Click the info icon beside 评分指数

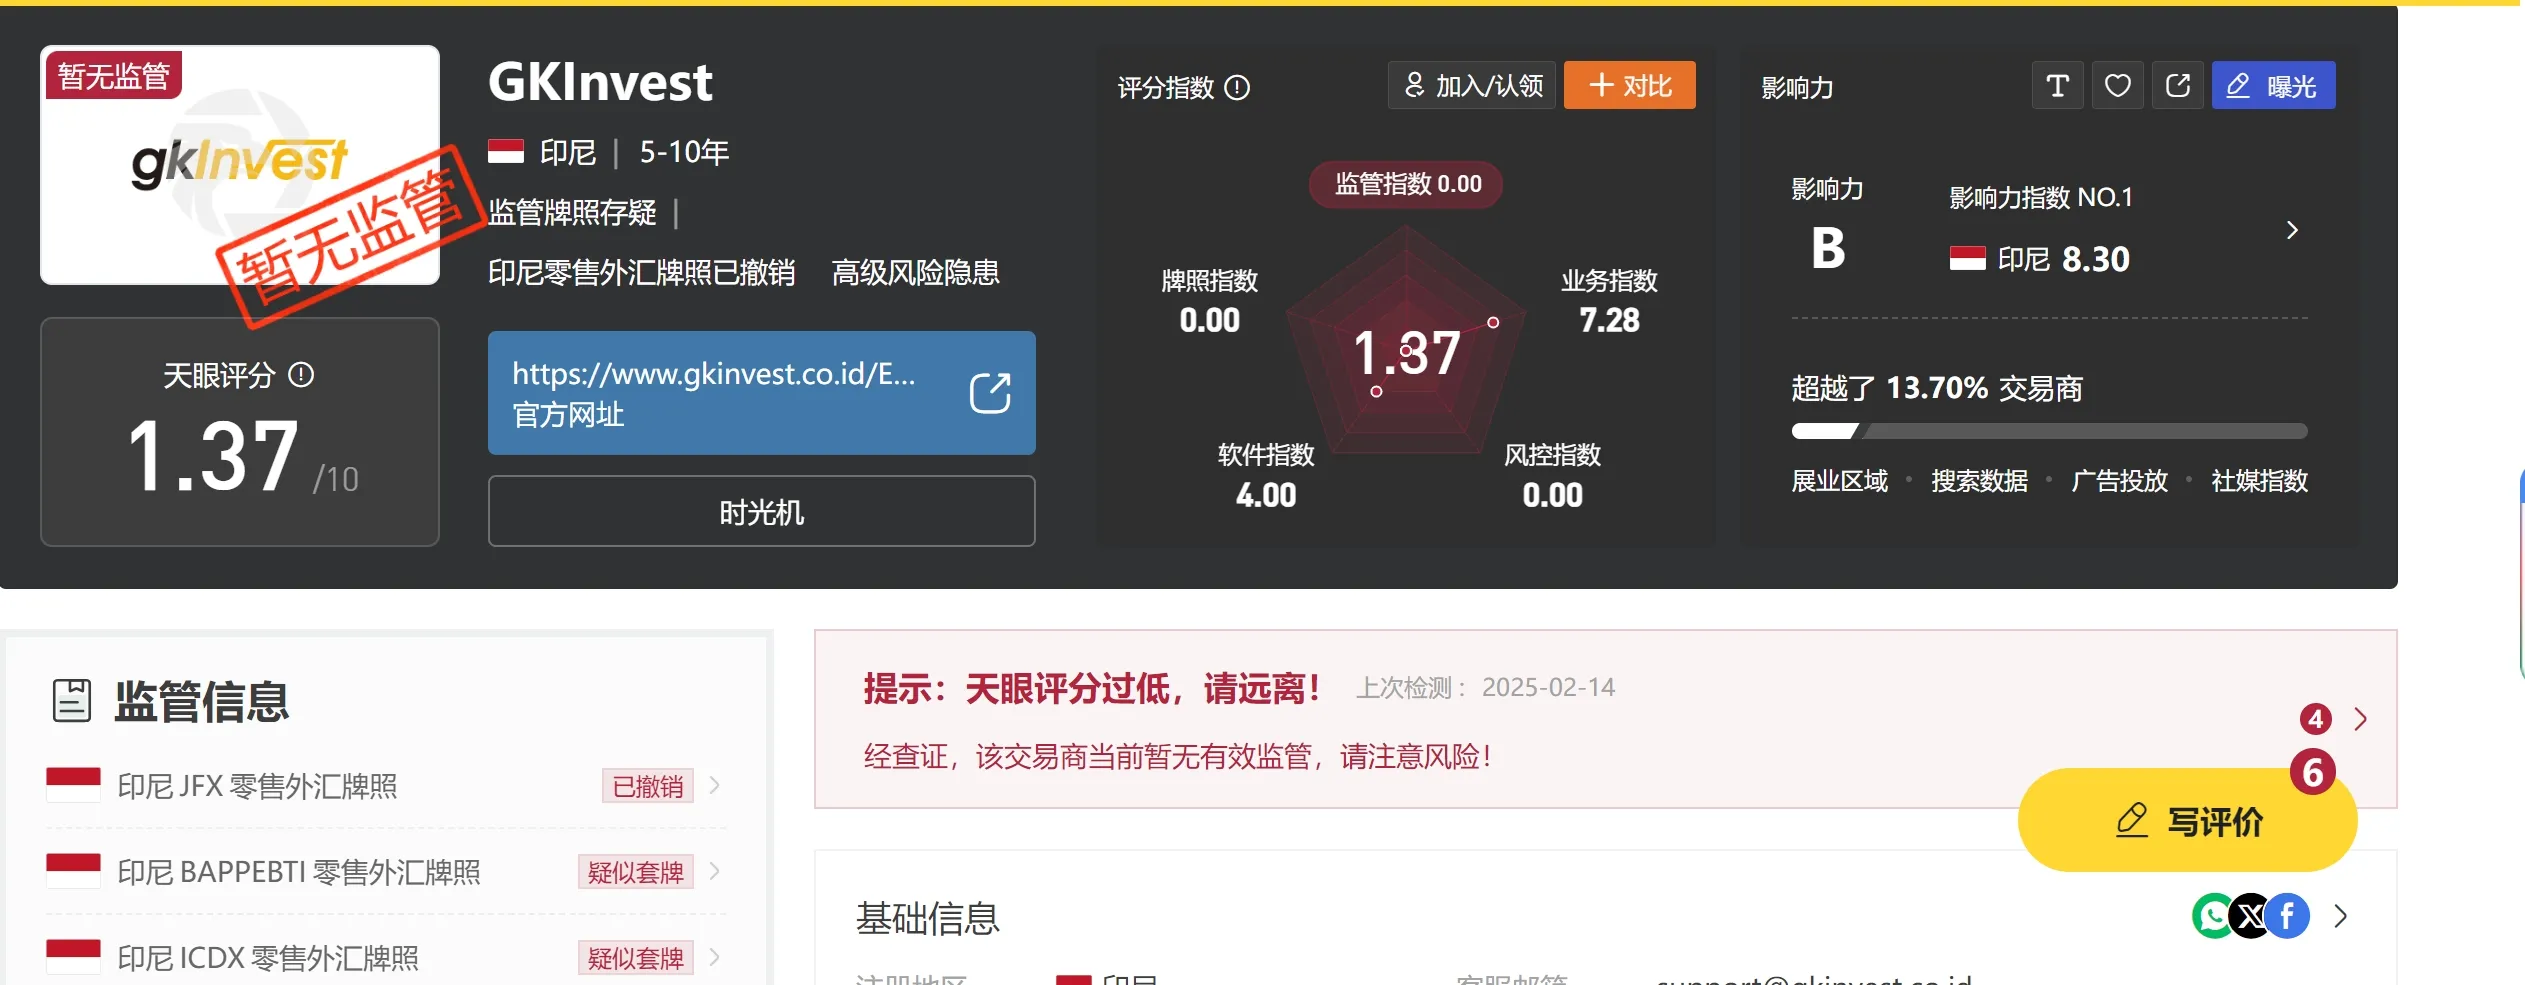1237,88
